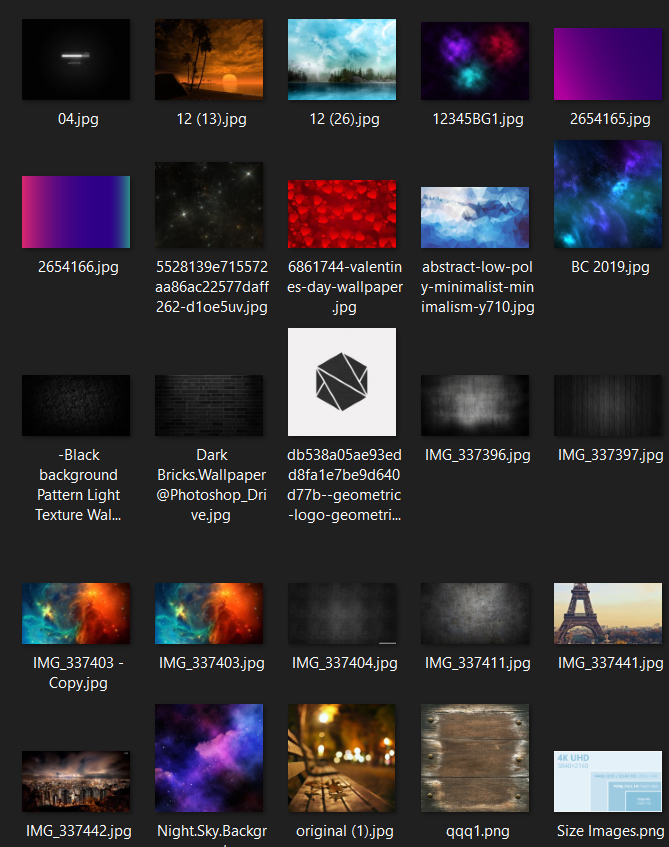This screenshot has width=669, height=847.
Task: Select the city night IMG_337442.jpg thumbnail
Action: coord(76,781)
